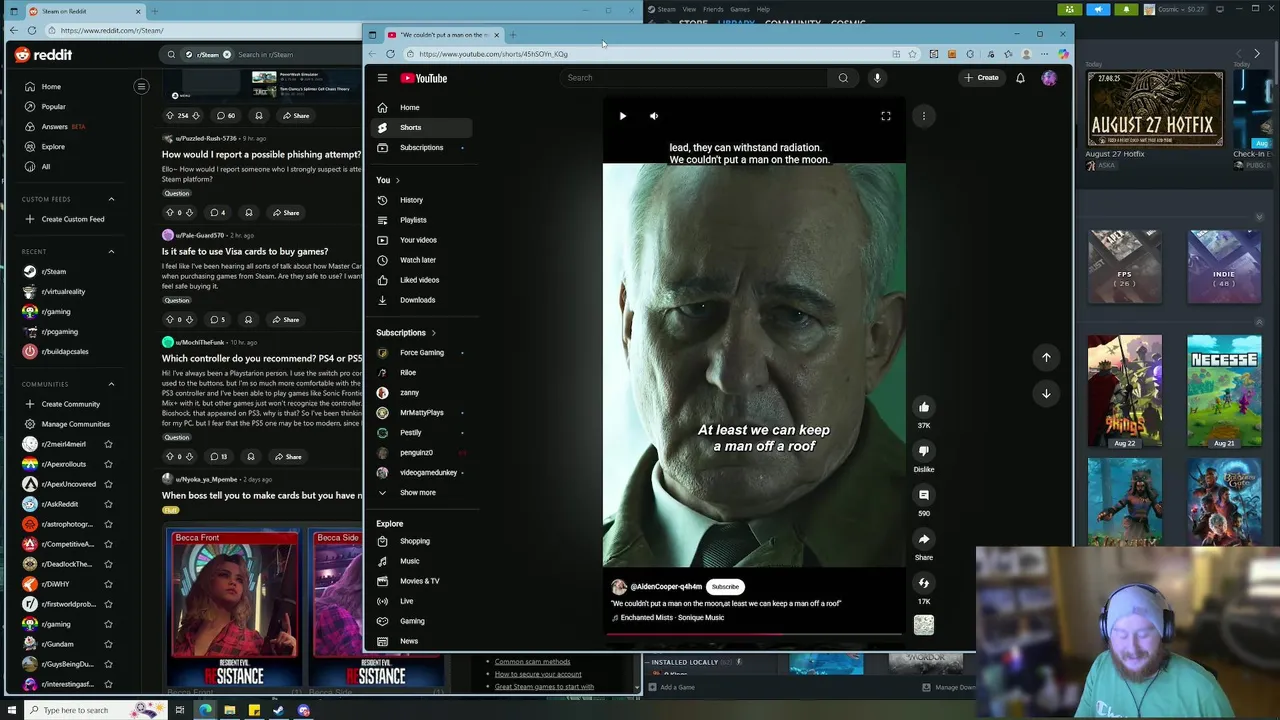This screenshot has height=720, width=1280.
Task: Open Gaming under YouTube Explore
Action: click(421, 621)
